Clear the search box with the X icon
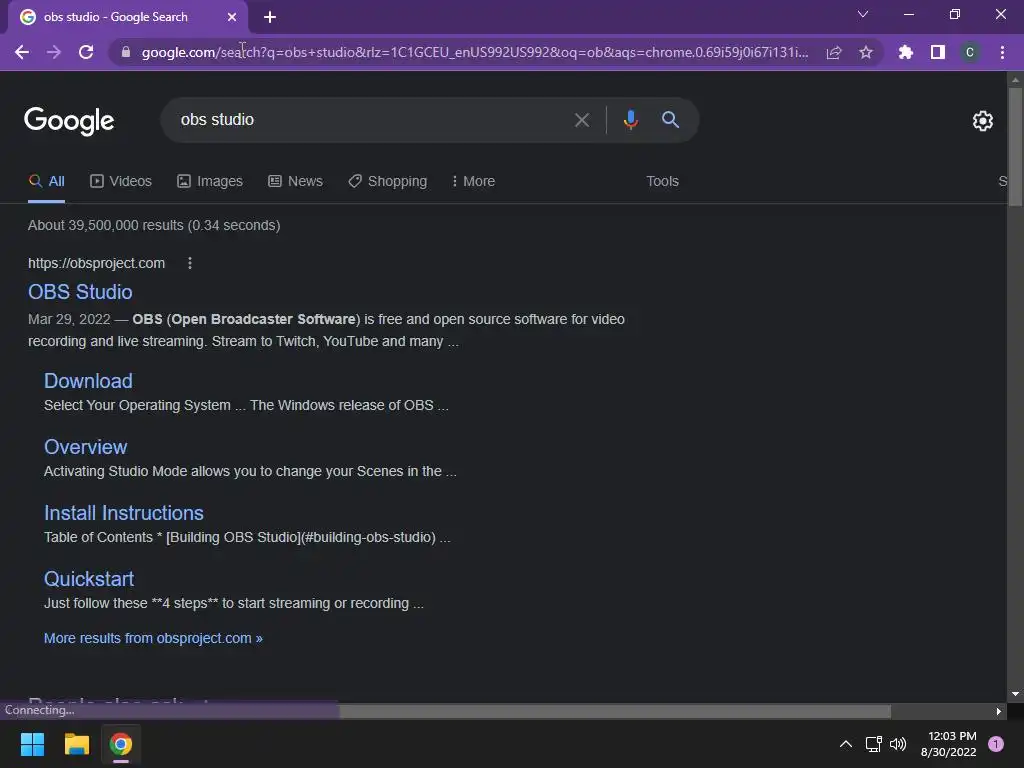 click(x=582, y=120)
